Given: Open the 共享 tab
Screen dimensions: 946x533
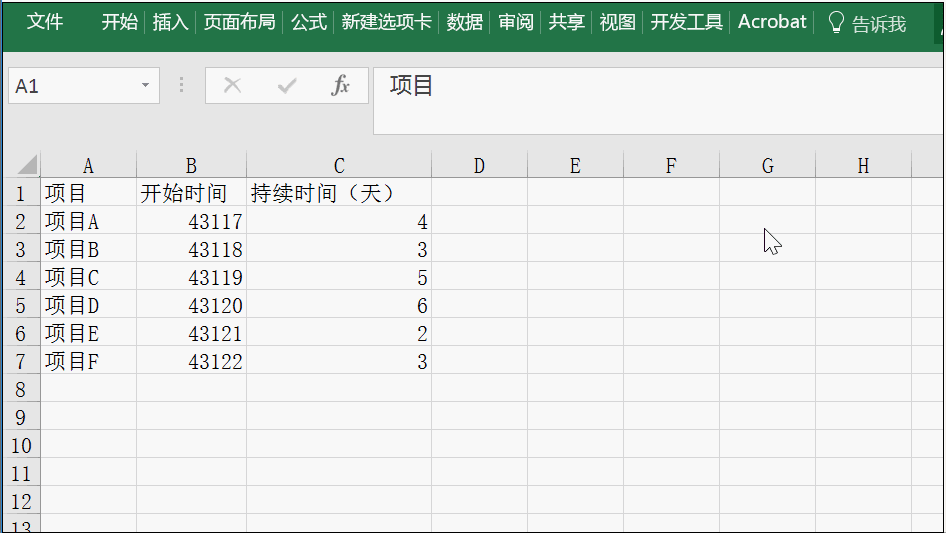Looking at the screenshot, I should click(x=567, y=22).
